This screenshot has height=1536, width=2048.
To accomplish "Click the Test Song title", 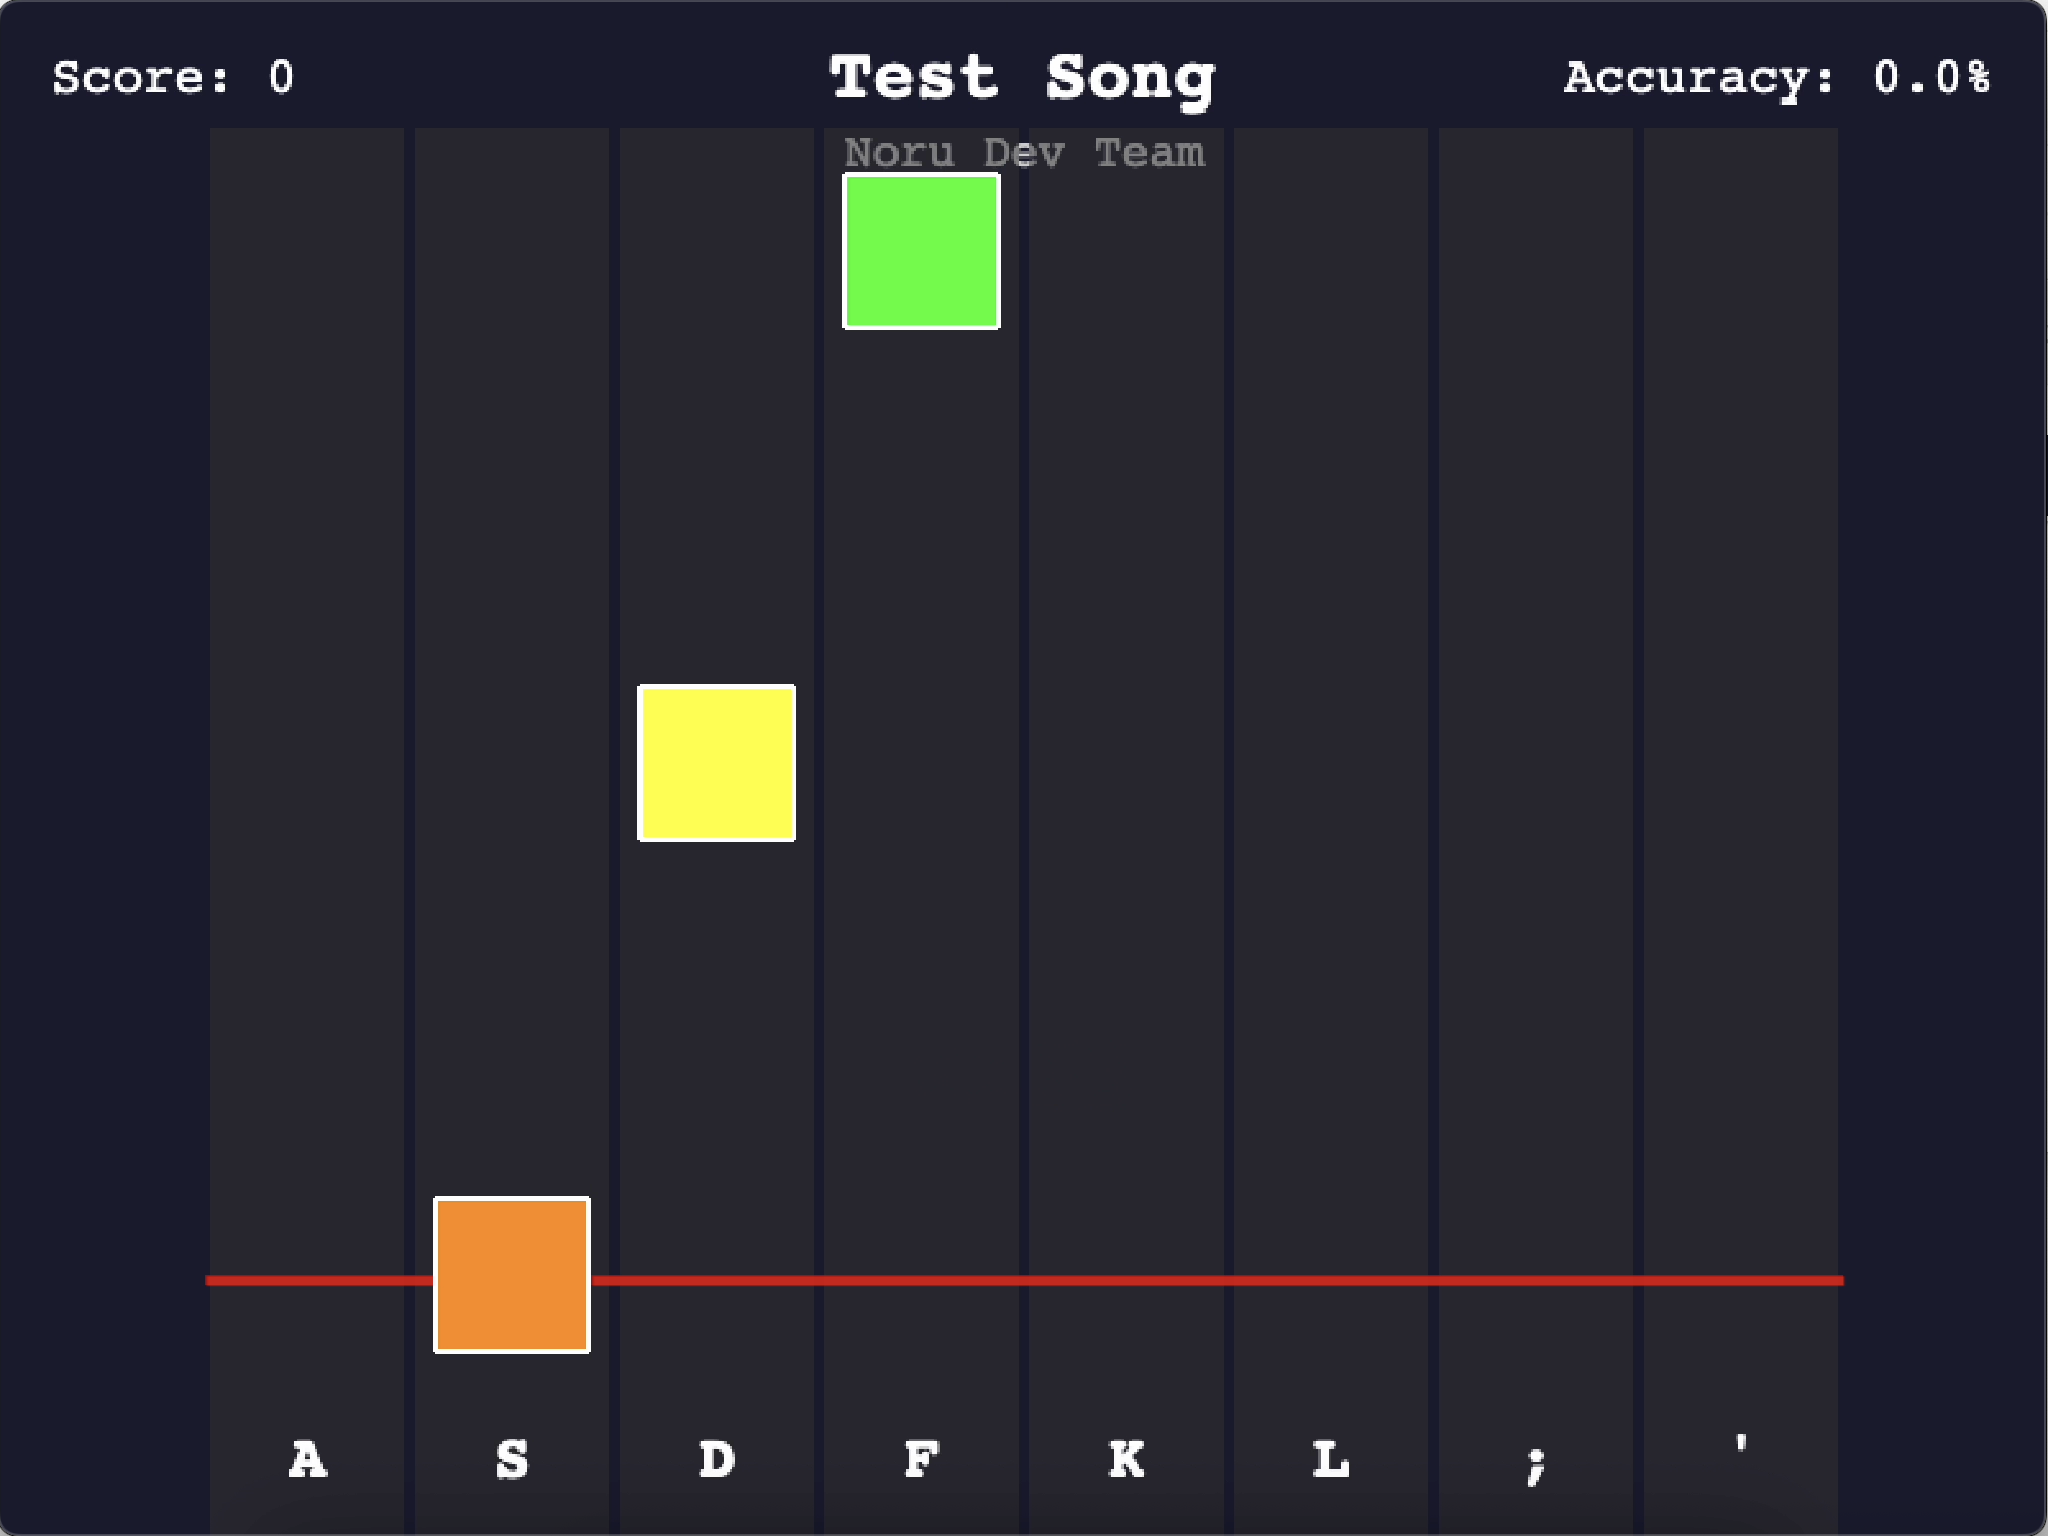I will click(x=1023, y=78).
